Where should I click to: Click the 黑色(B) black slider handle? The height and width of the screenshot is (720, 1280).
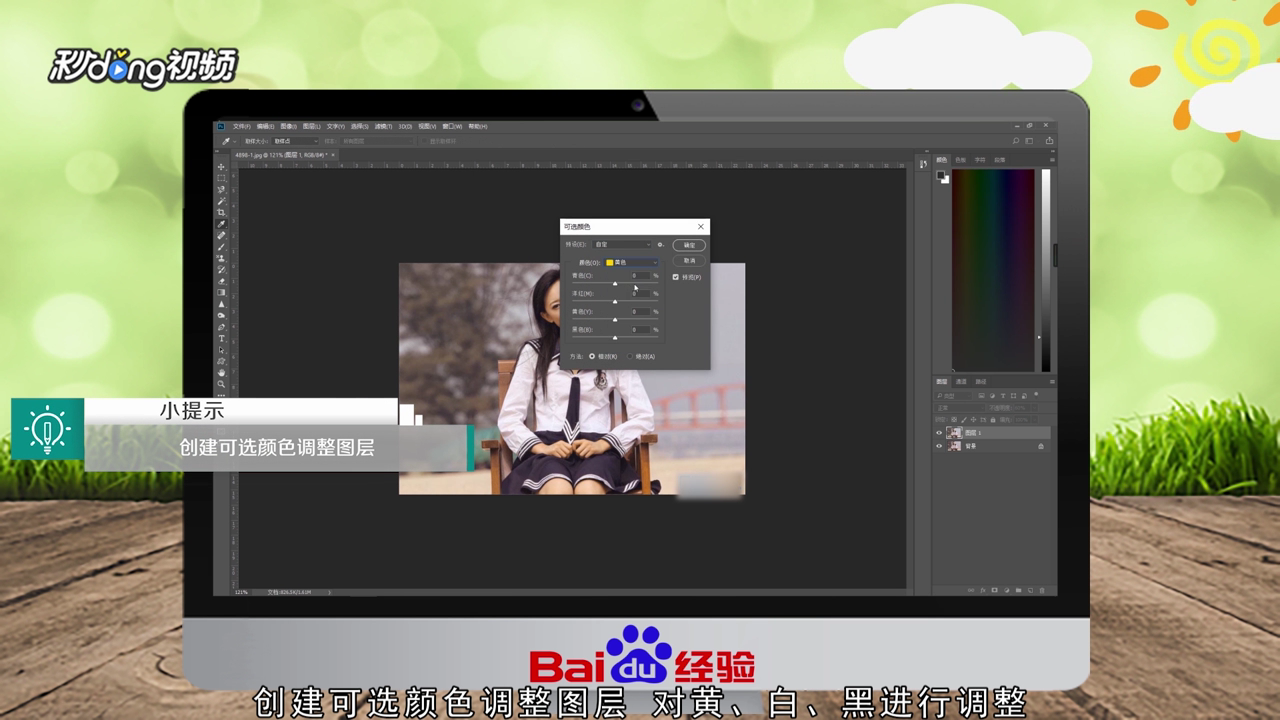[x=615, y=338]
